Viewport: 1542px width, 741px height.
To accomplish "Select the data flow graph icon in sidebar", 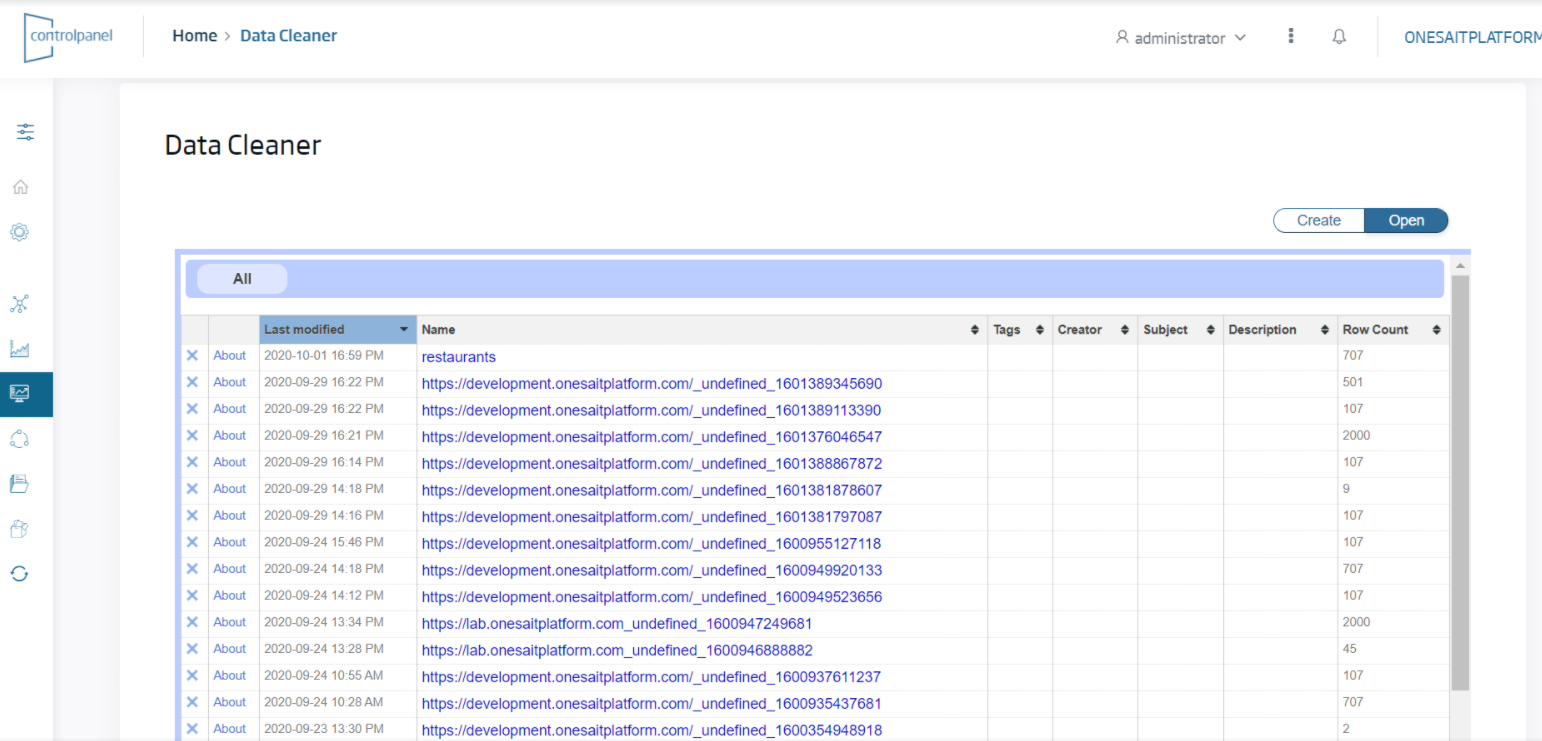I will [x=19, y=304].
